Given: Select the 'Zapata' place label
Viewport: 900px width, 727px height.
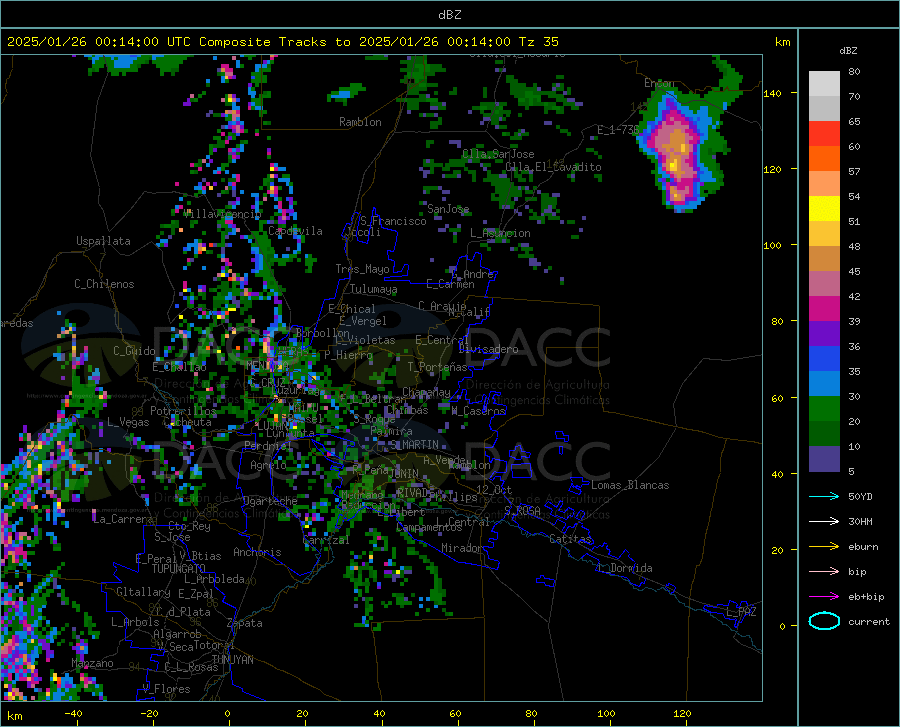Looking at the screenshot, I should pyautogui.click(x=245, y=623).
